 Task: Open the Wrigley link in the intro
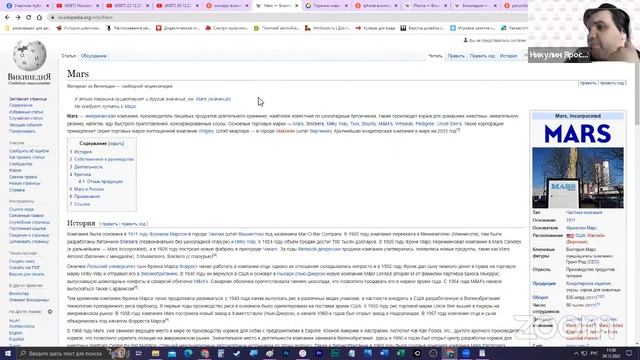click(206, 131)
